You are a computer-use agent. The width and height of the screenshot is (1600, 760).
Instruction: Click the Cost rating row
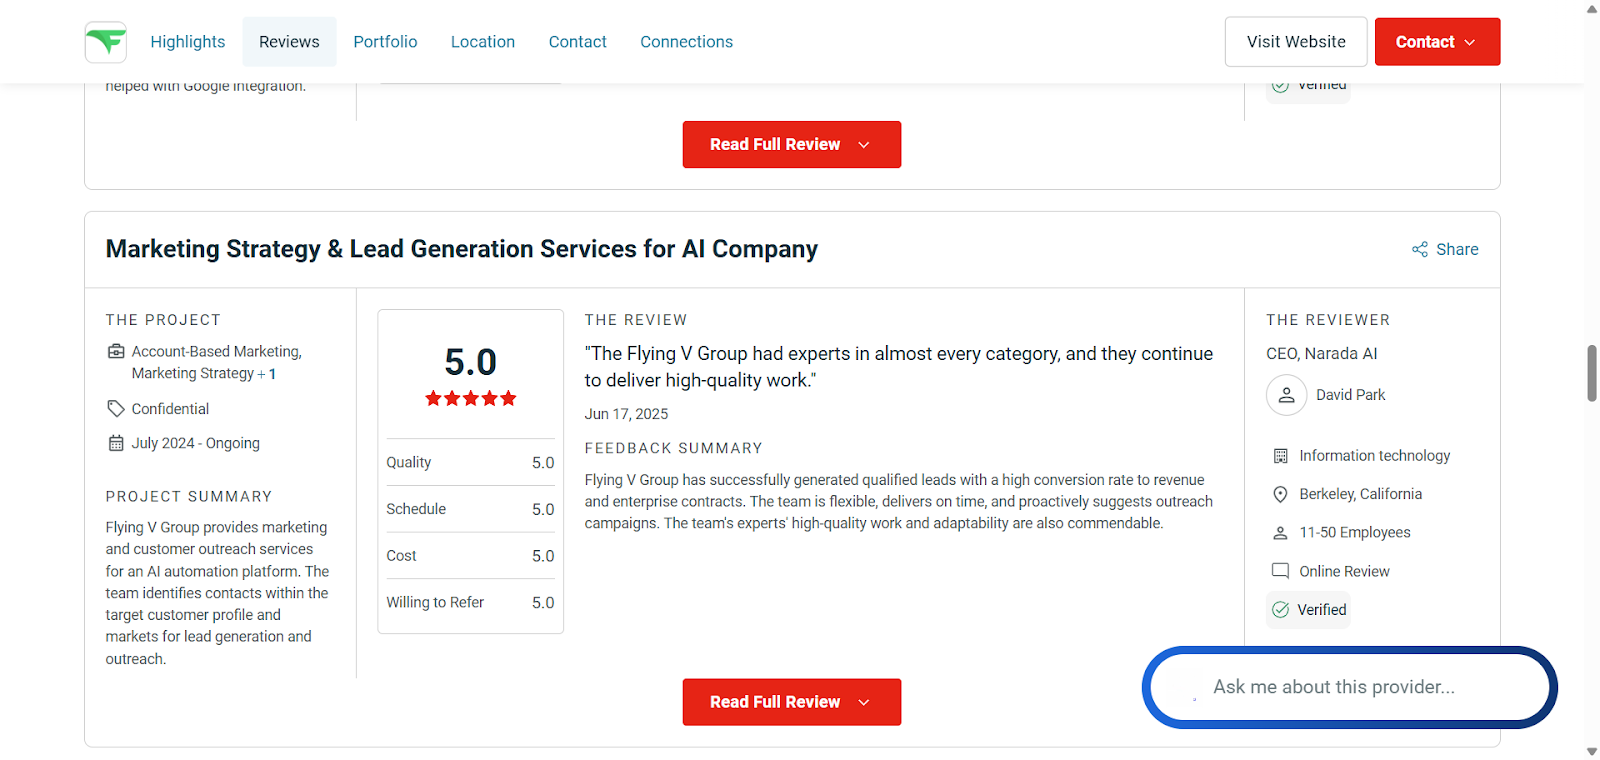point(471,556)
